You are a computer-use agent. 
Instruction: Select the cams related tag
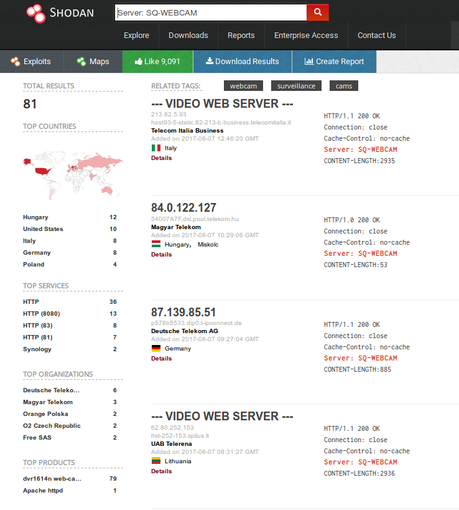[x=344, y=86]
